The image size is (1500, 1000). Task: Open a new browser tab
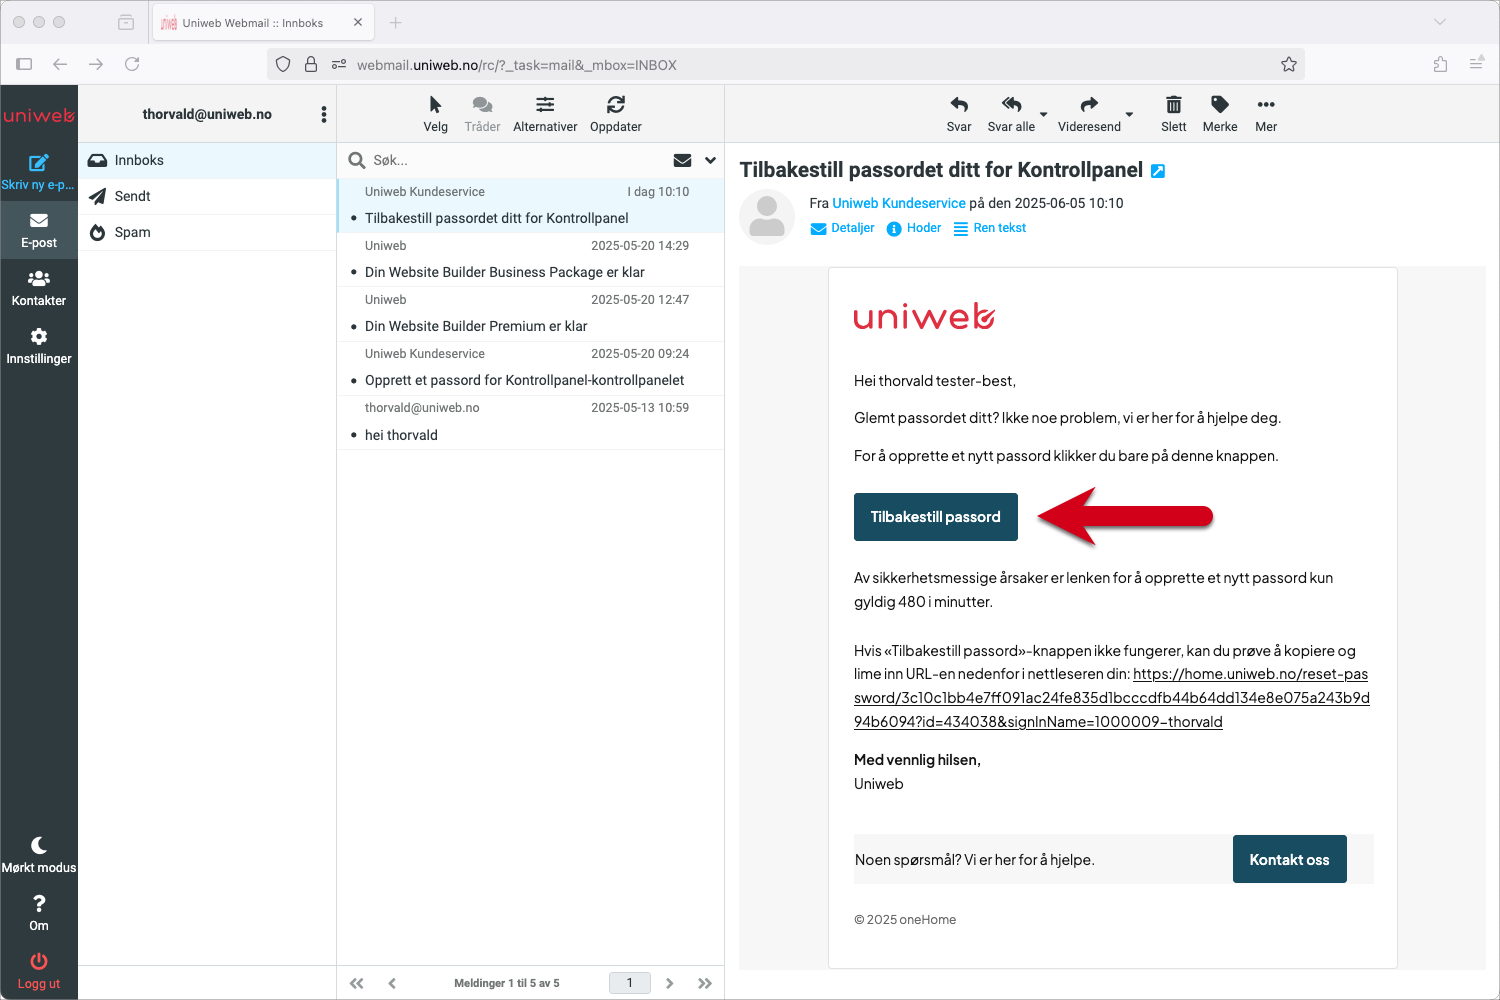pos(395,22)
